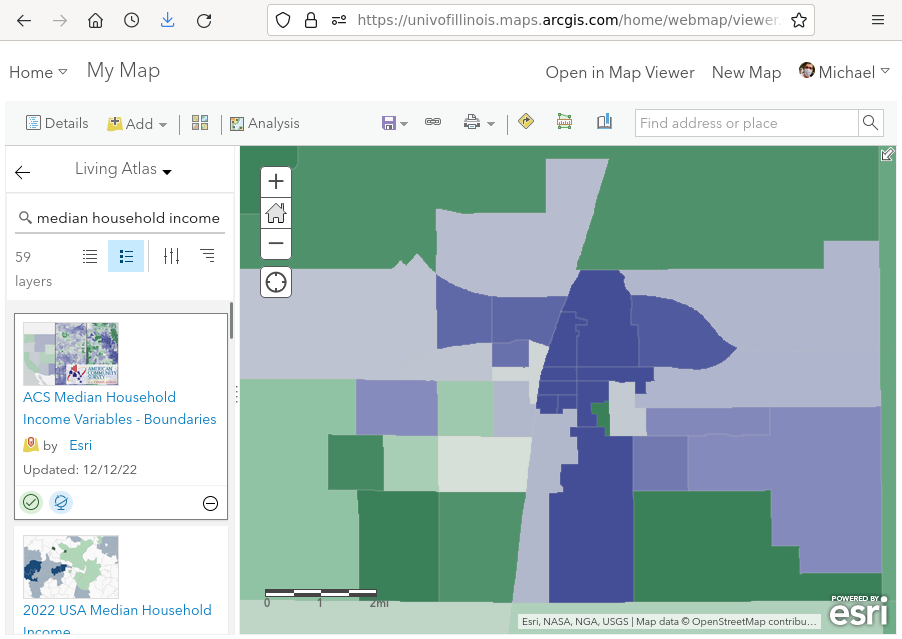Image resolution: width=902 pixels, height=639 pixels.
Task: Click the Basemap gallery icon
Action: pos(200,123)
